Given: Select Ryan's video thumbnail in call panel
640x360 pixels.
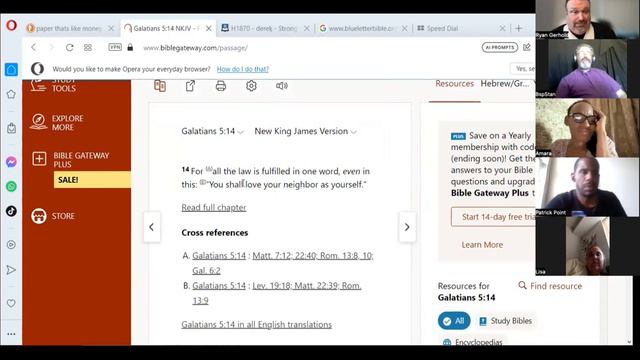Looking at the screenshot, I should click(x=587, y=20).
